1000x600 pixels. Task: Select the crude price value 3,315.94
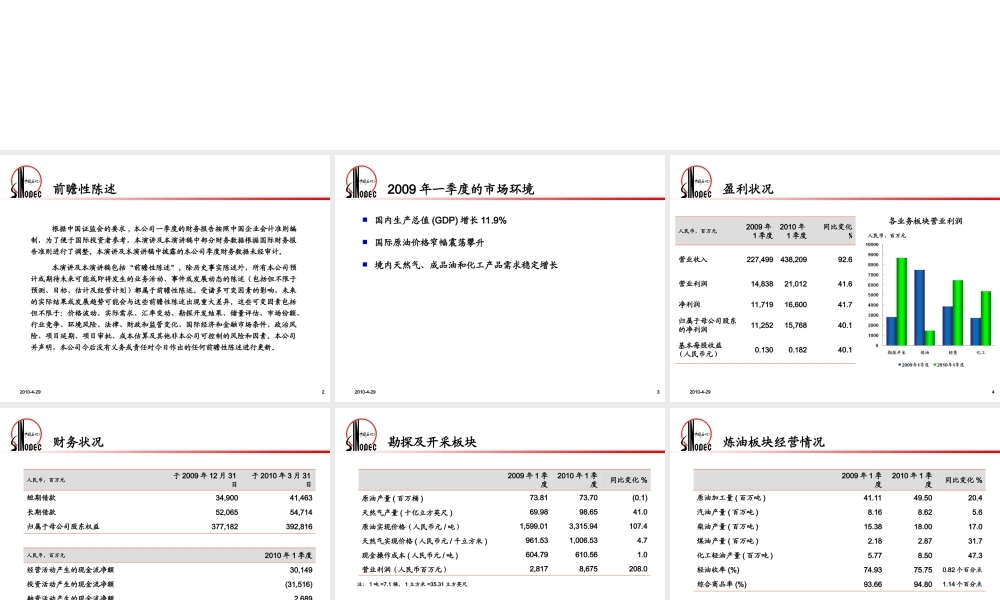(x=584, y=527)
